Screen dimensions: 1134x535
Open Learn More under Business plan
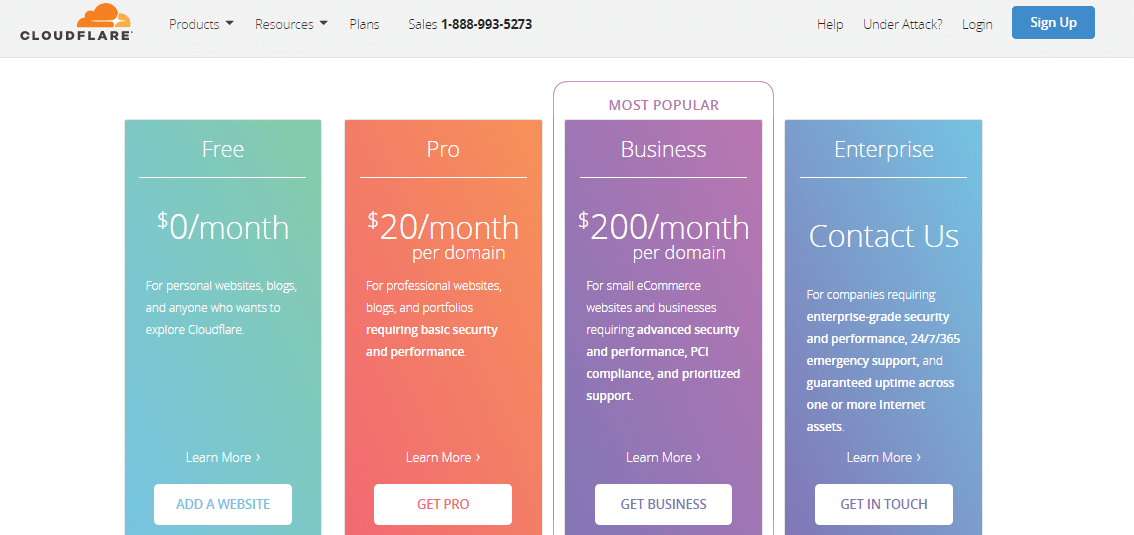pyautogui.click(x=663, y=457)
